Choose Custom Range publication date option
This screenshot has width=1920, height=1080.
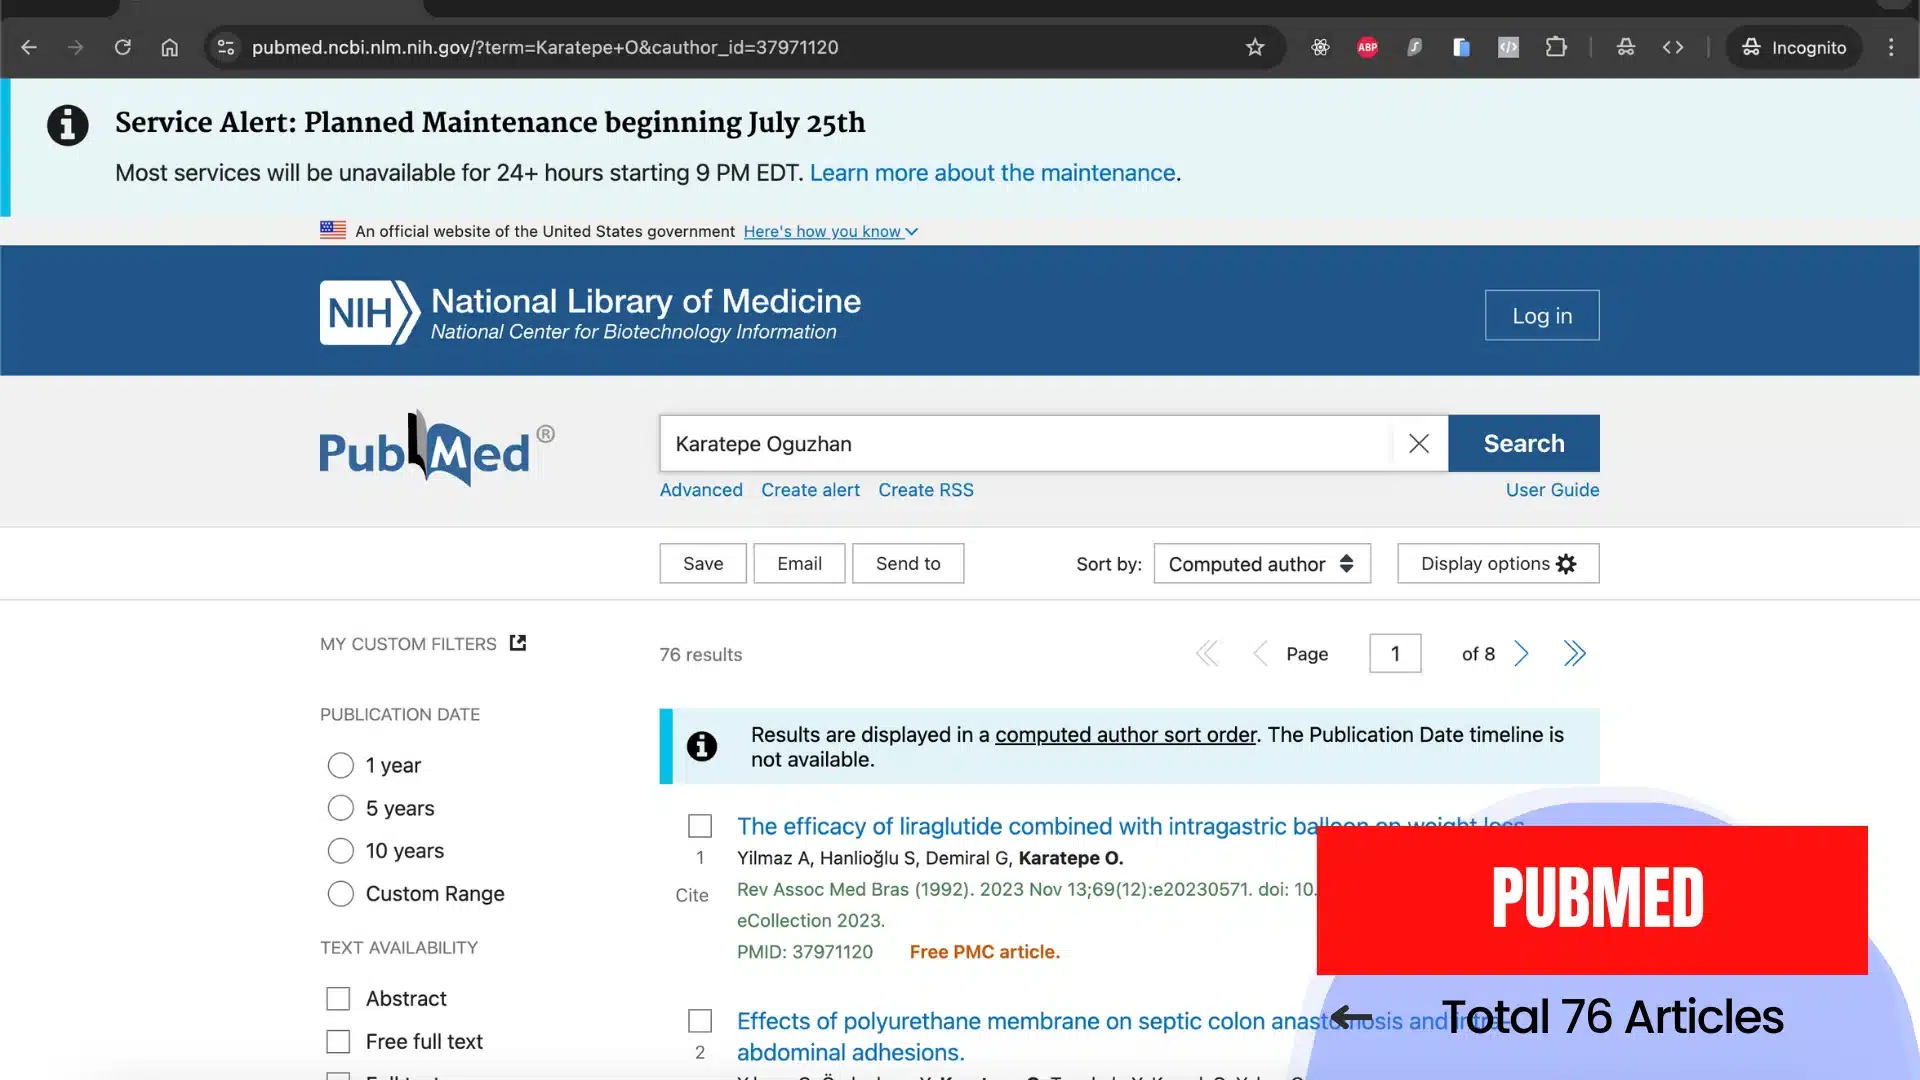341,894
